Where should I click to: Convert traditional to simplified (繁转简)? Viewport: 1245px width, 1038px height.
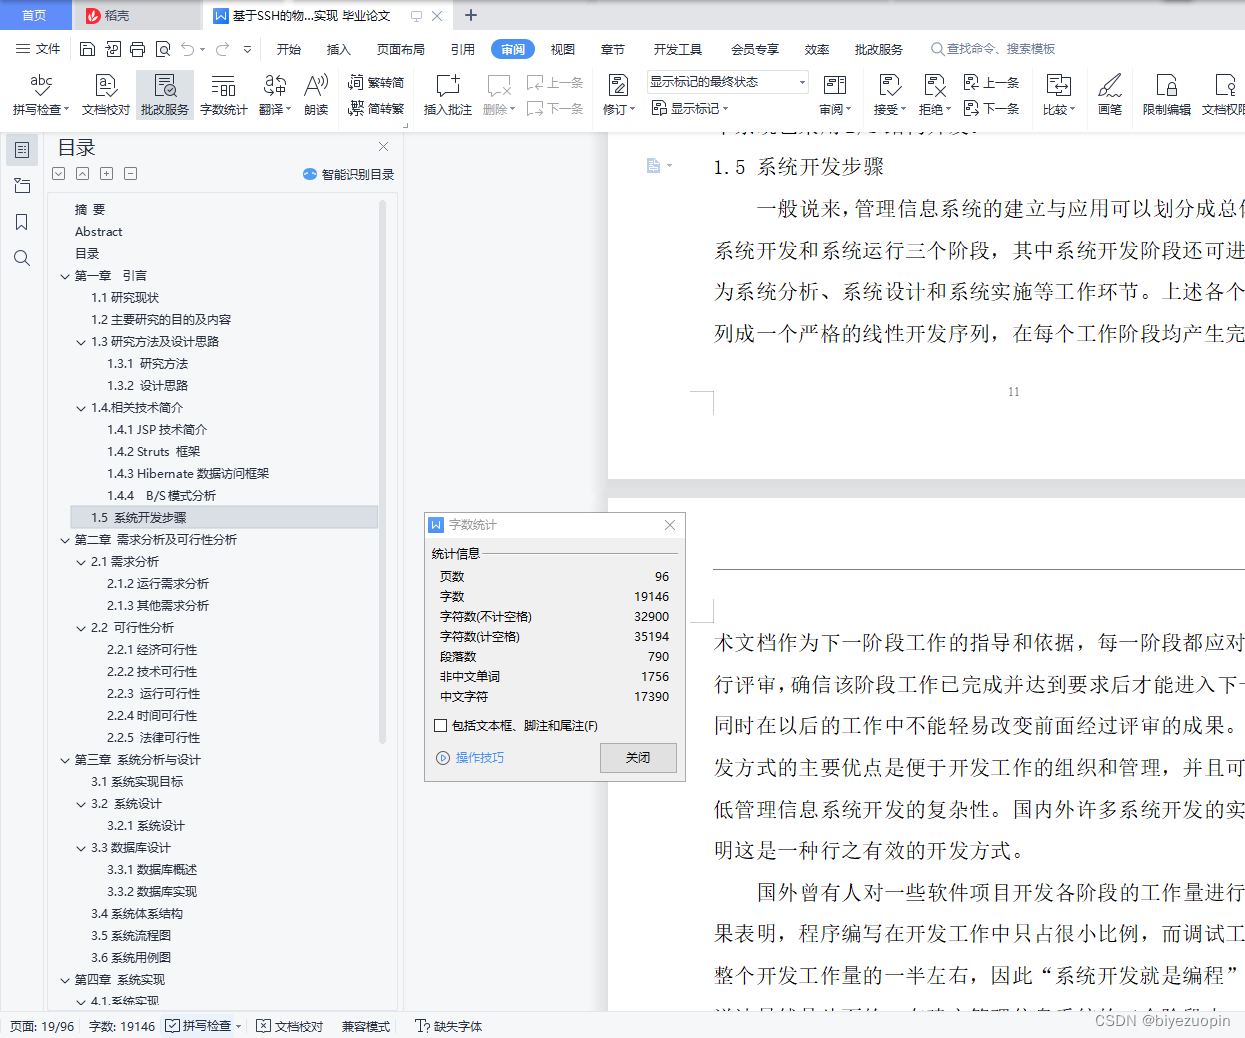point(376,82)
